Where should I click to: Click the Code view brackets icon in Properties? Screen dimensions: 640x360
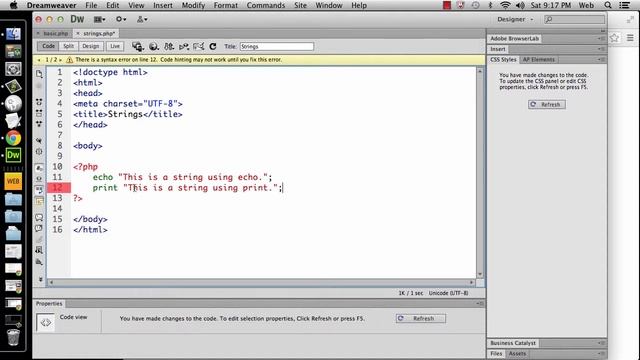pyautogui.click(x=46, y=322)
